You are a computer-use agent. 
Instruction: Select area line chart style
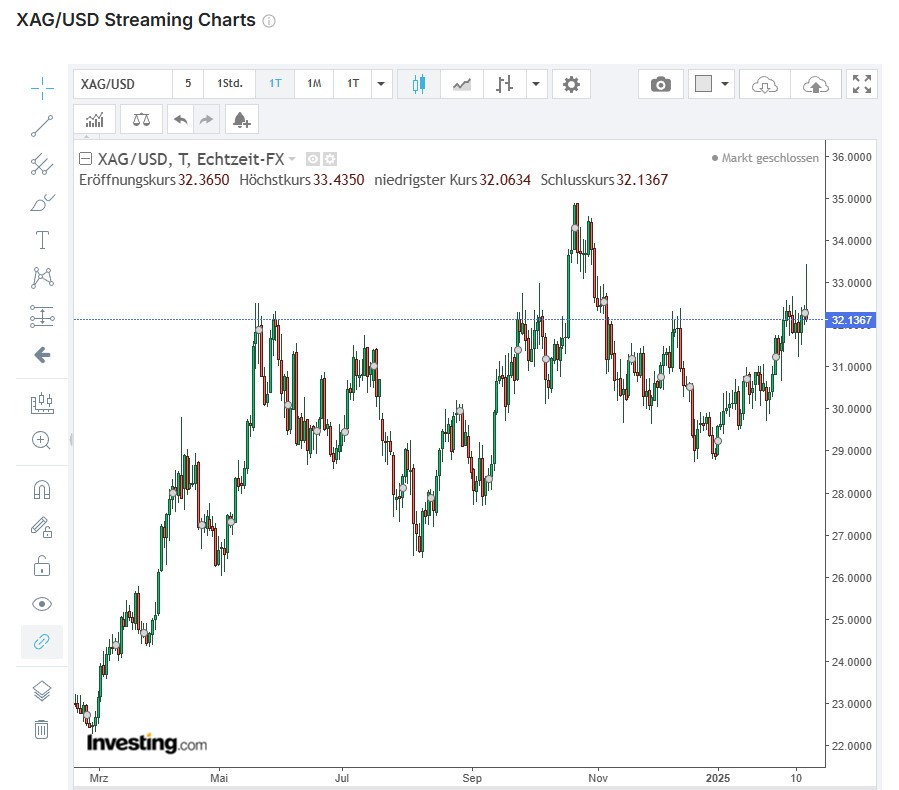click(x=462, y=84)
